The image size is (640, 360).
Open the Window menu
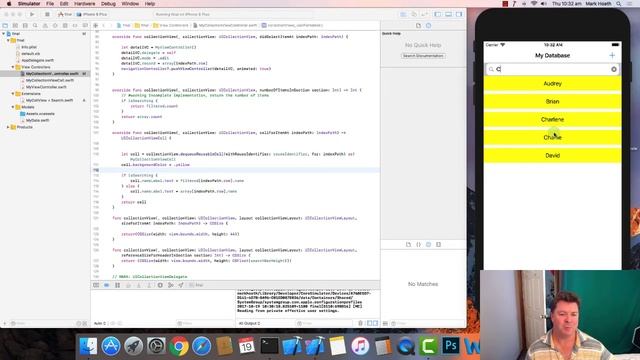130,4
